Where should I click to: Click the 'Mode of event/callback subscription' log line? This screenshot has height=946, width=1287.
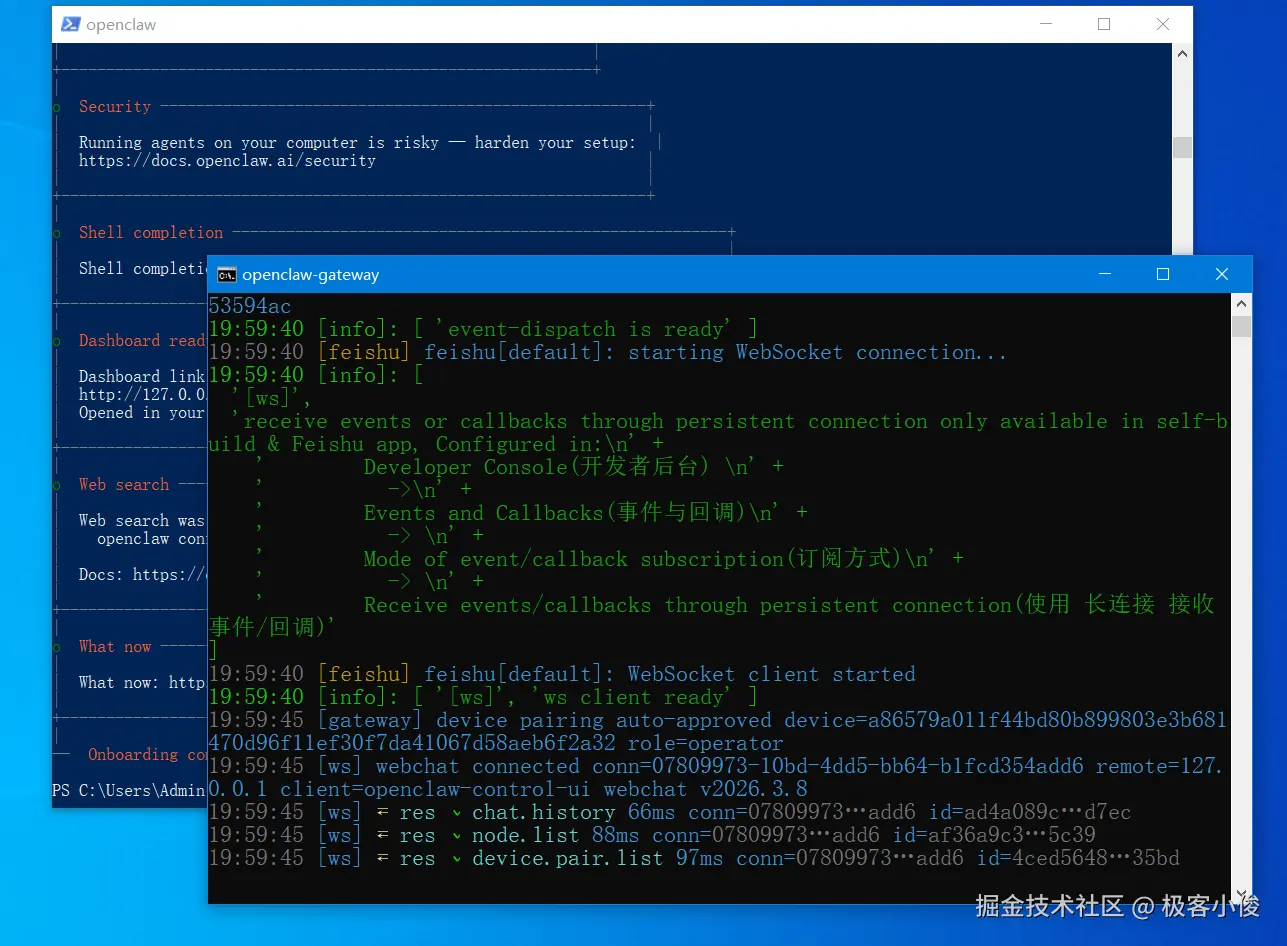pyautogui.click(x=664, y=559)
